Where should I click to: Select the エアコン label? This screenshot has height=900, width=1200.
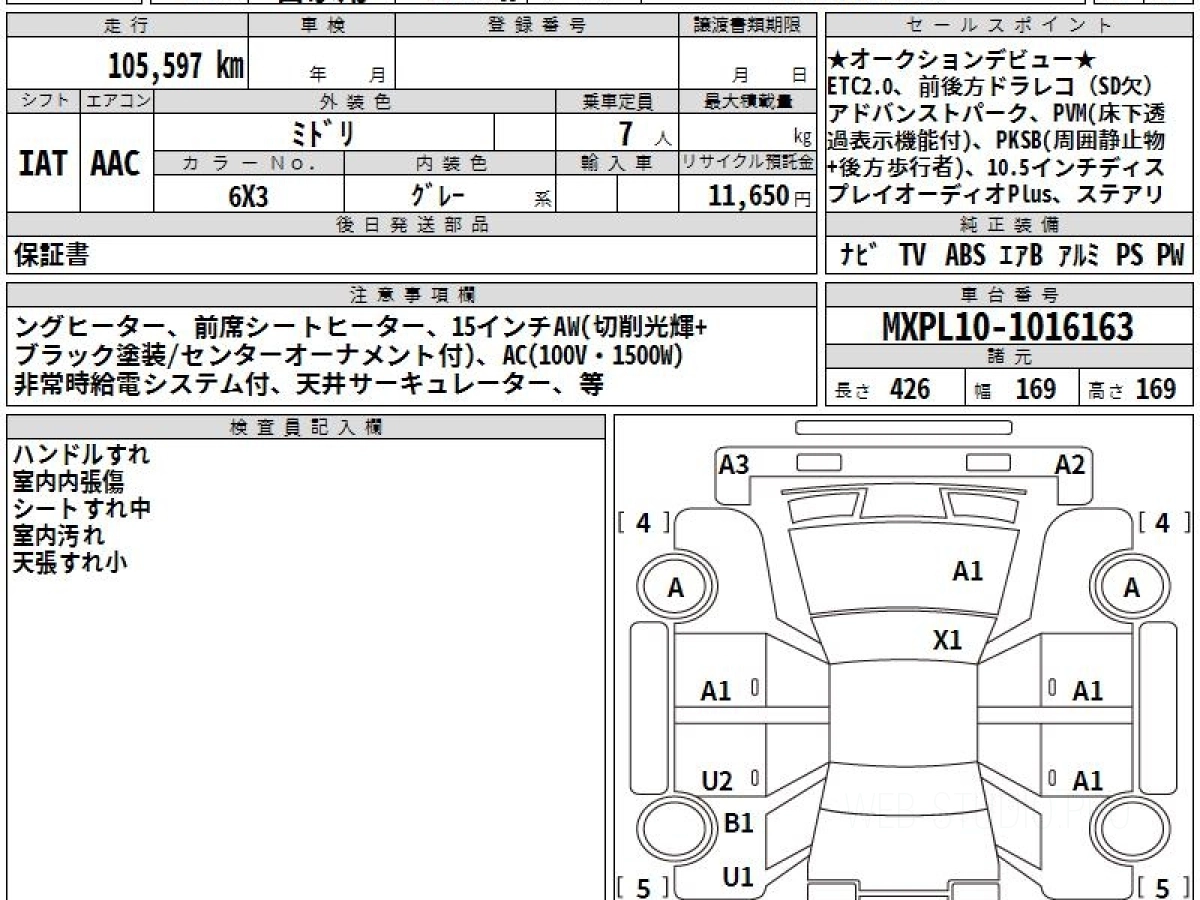(x=117, y=101)
